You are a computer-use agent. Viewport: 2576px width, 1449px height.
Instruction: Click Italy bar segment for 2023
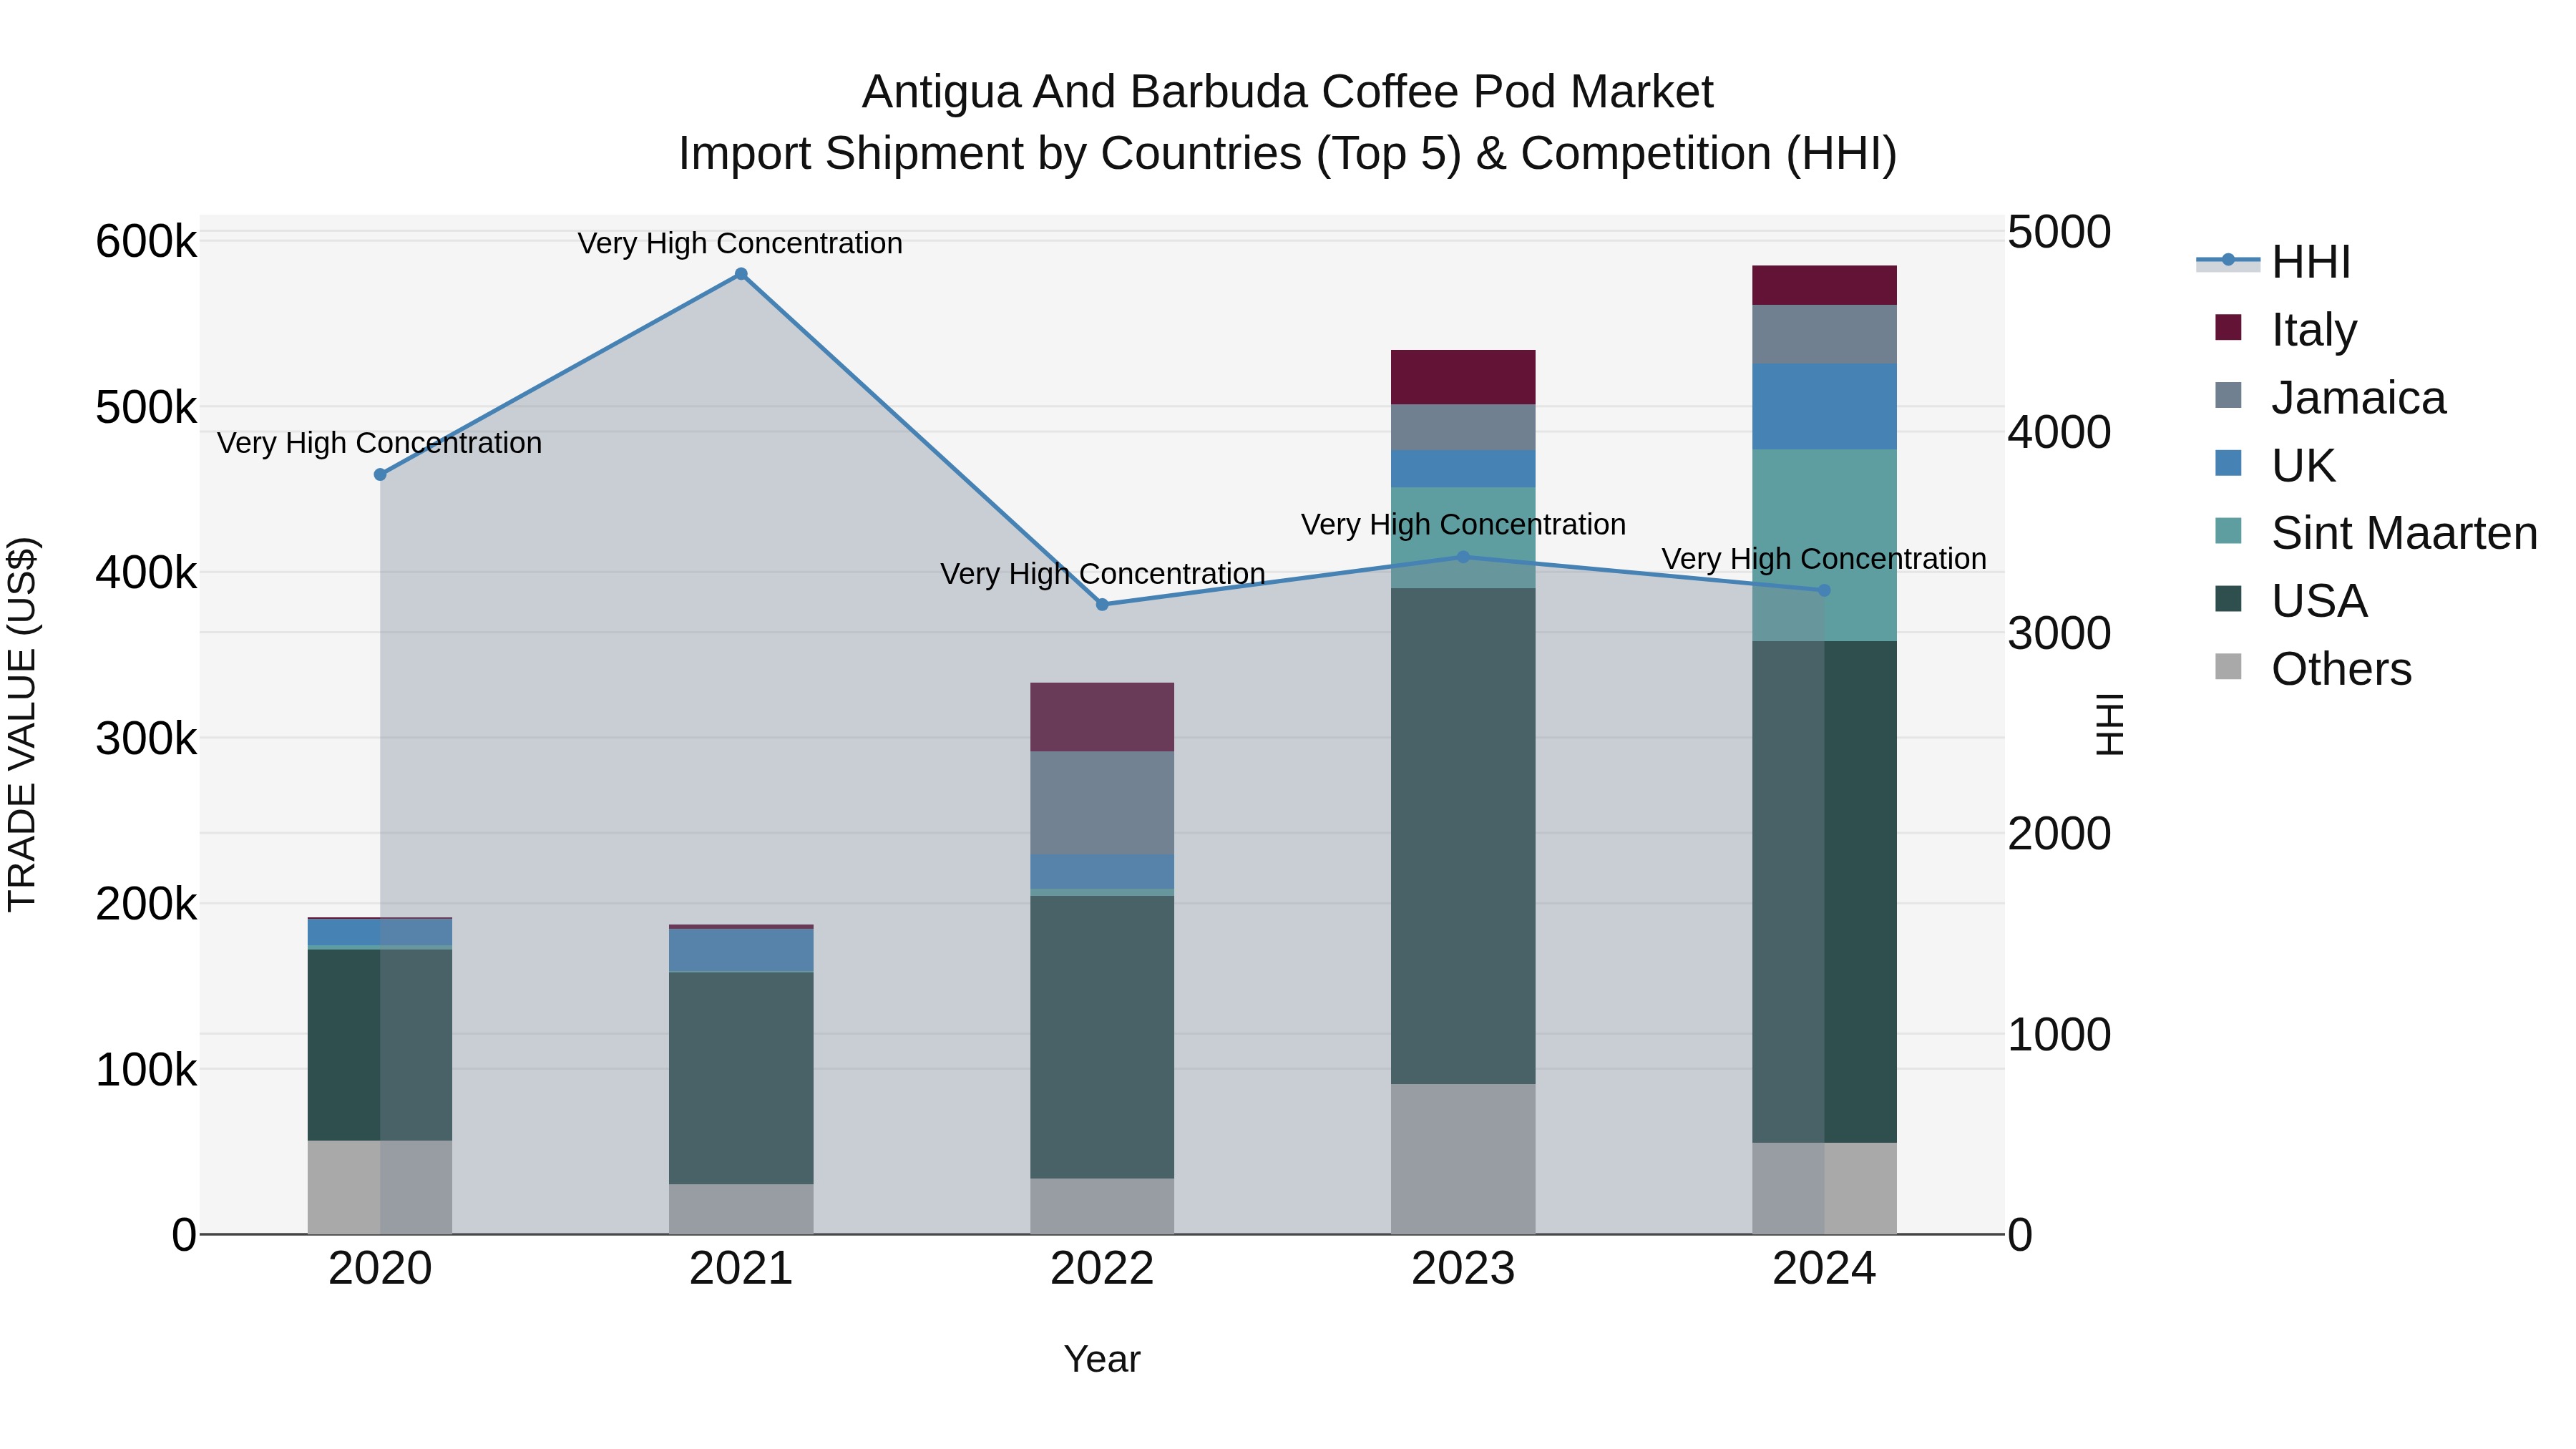(x=1463, y=377)
